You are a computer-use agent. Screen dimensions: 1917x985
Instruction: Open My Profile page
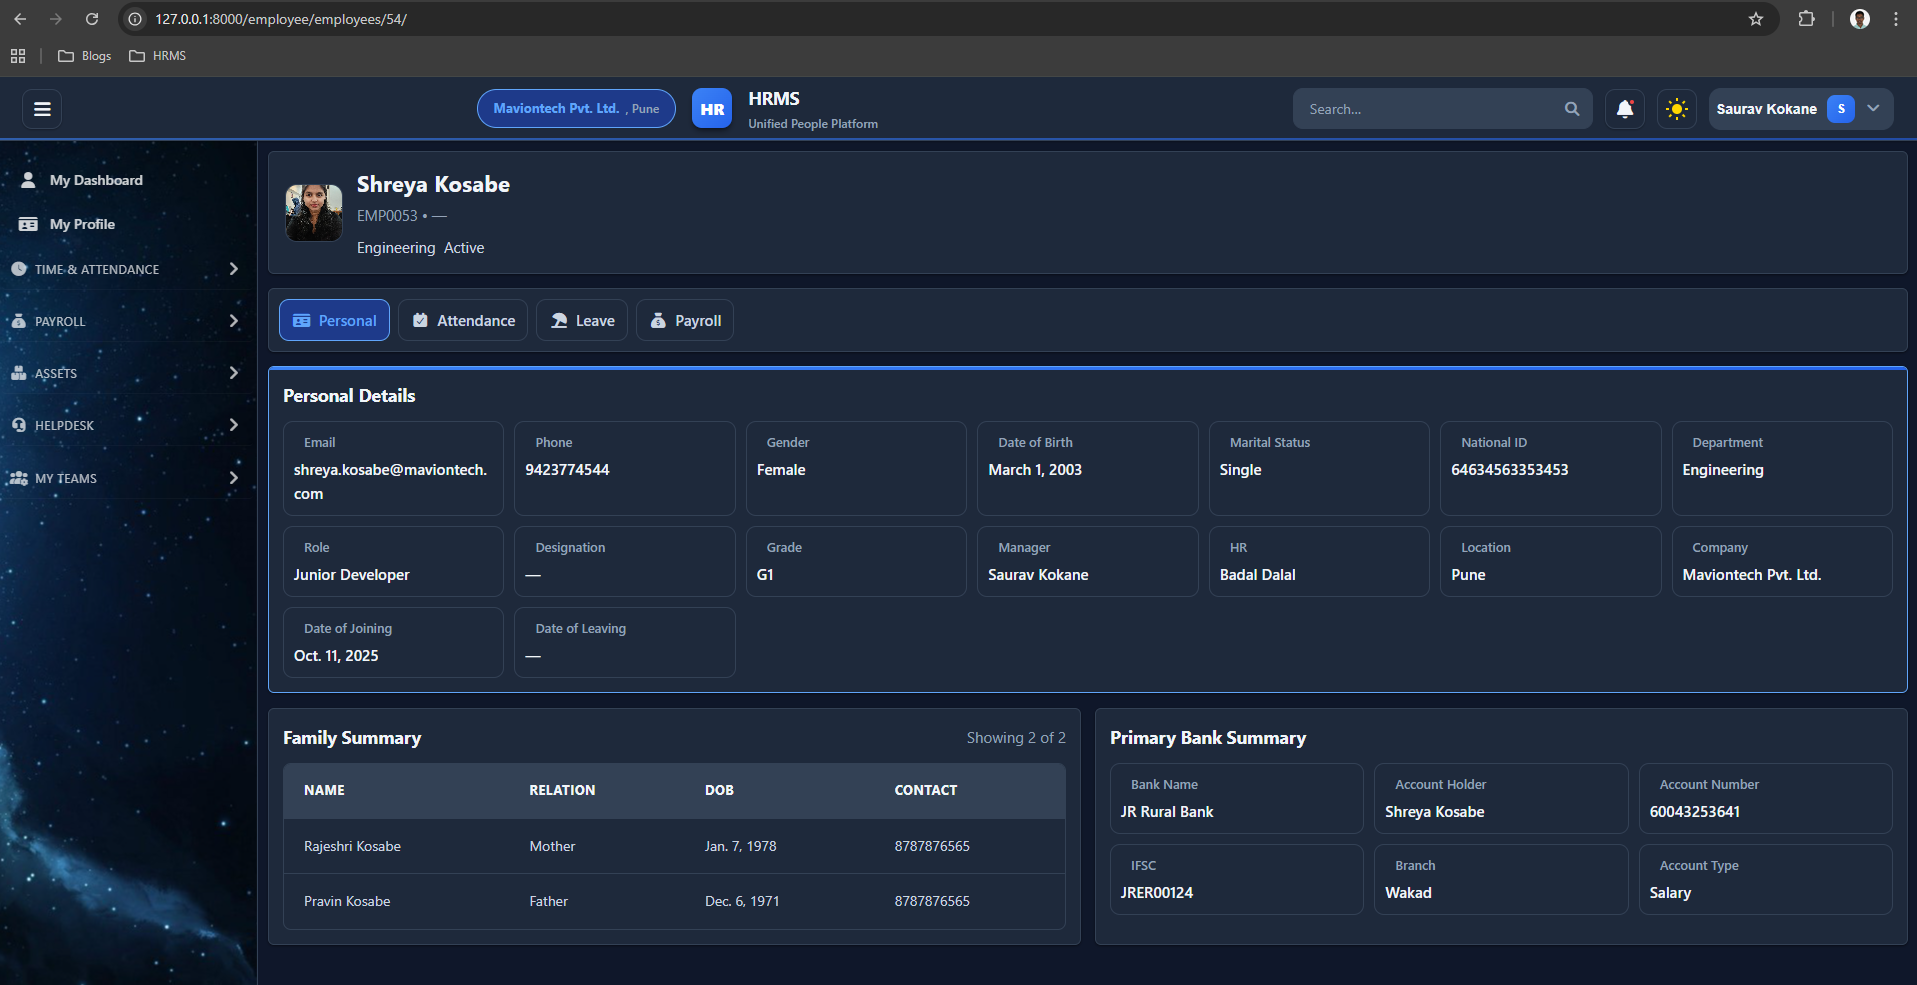[82, 224]
